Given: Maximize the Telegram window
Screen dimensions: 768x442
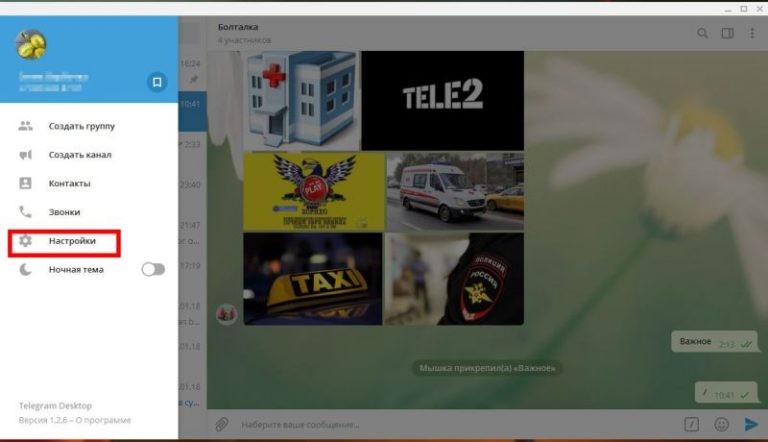Looking at the screenshot, I should (x=744, y=9).
